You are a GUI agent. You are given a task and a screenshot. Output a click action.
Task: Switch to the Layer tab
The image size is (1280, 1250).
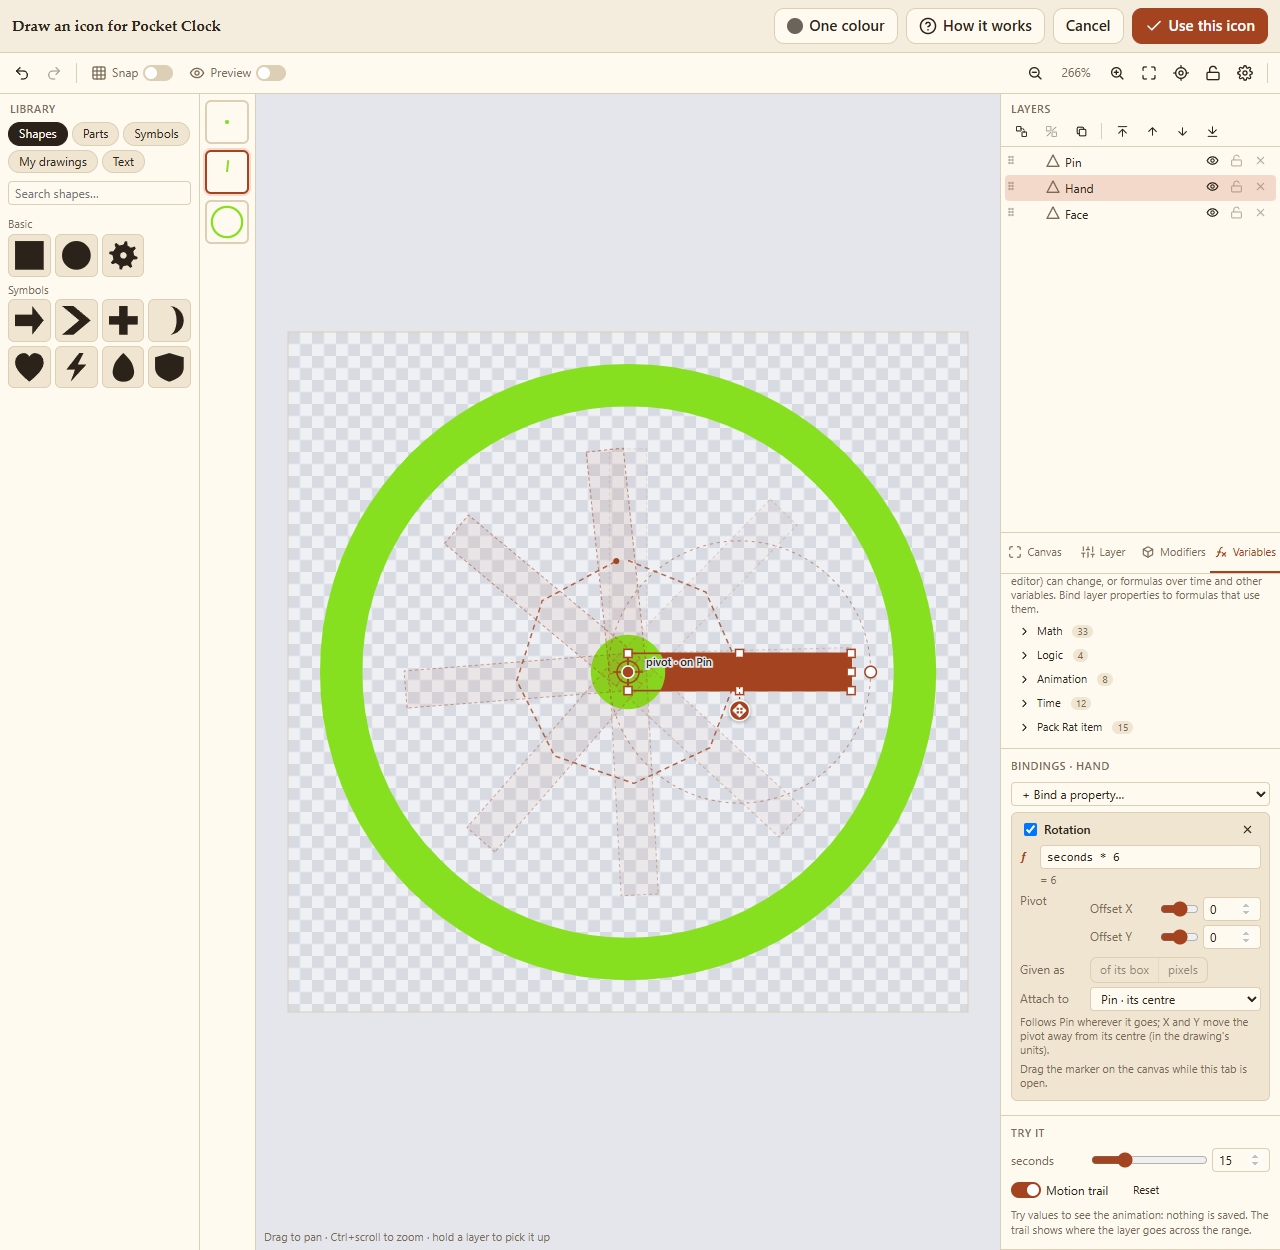(1103, 552)
